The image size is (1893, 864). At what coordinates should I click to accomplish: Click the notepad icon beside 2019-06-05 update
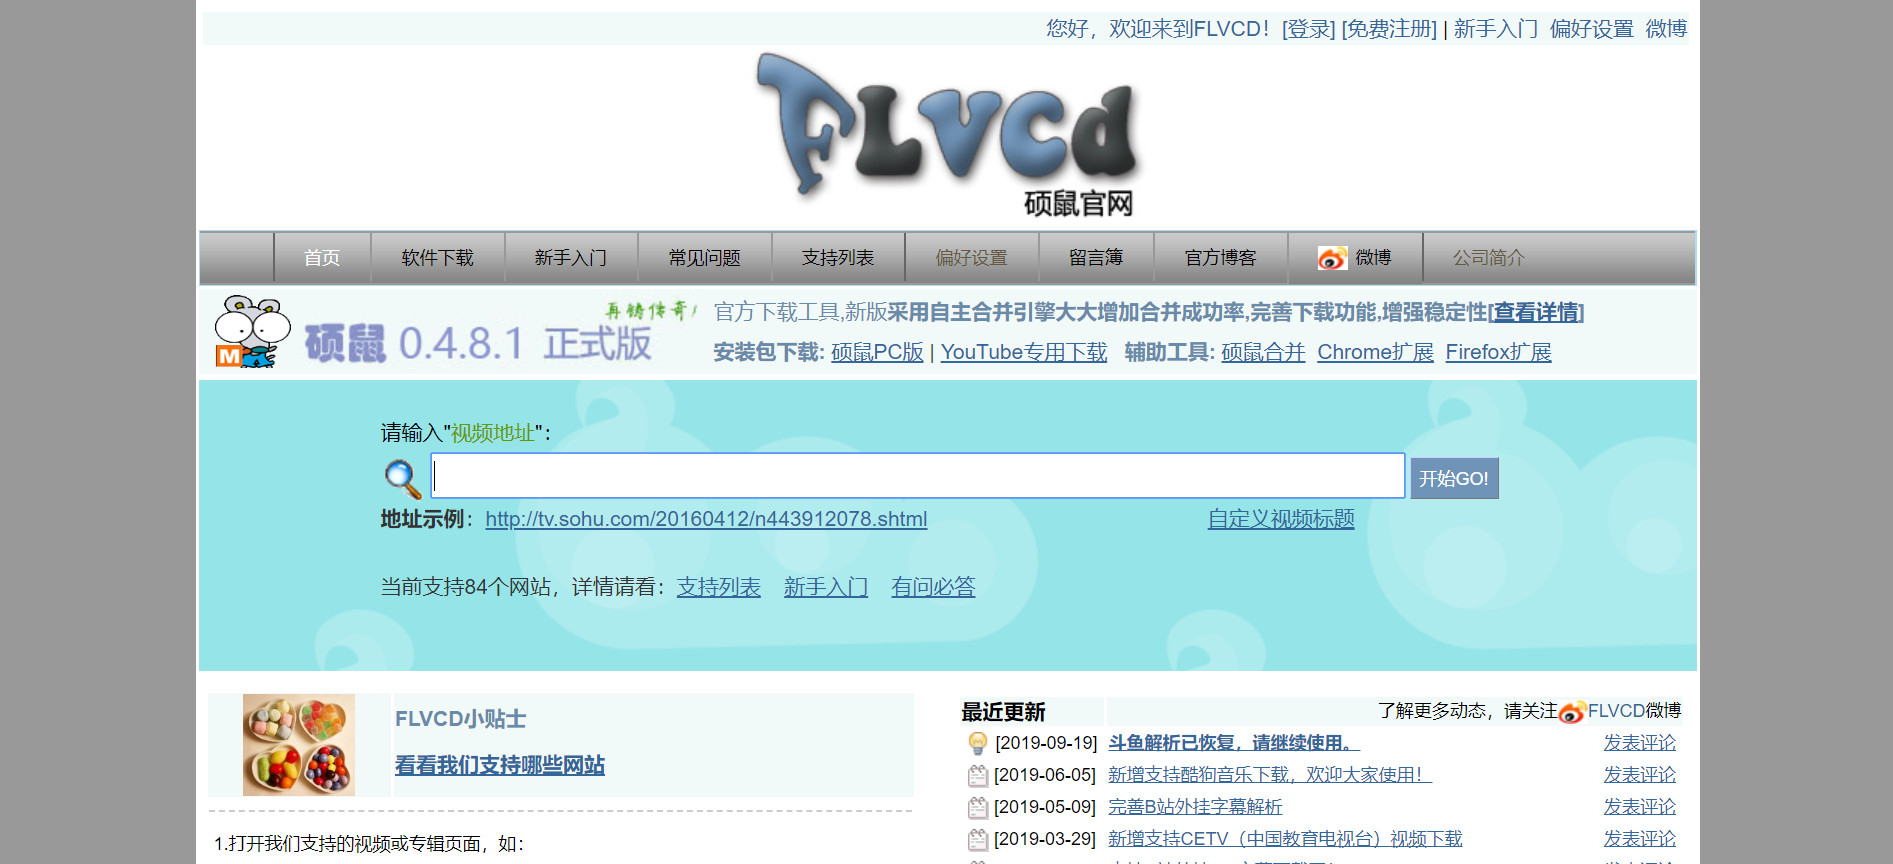click(977, 775)
